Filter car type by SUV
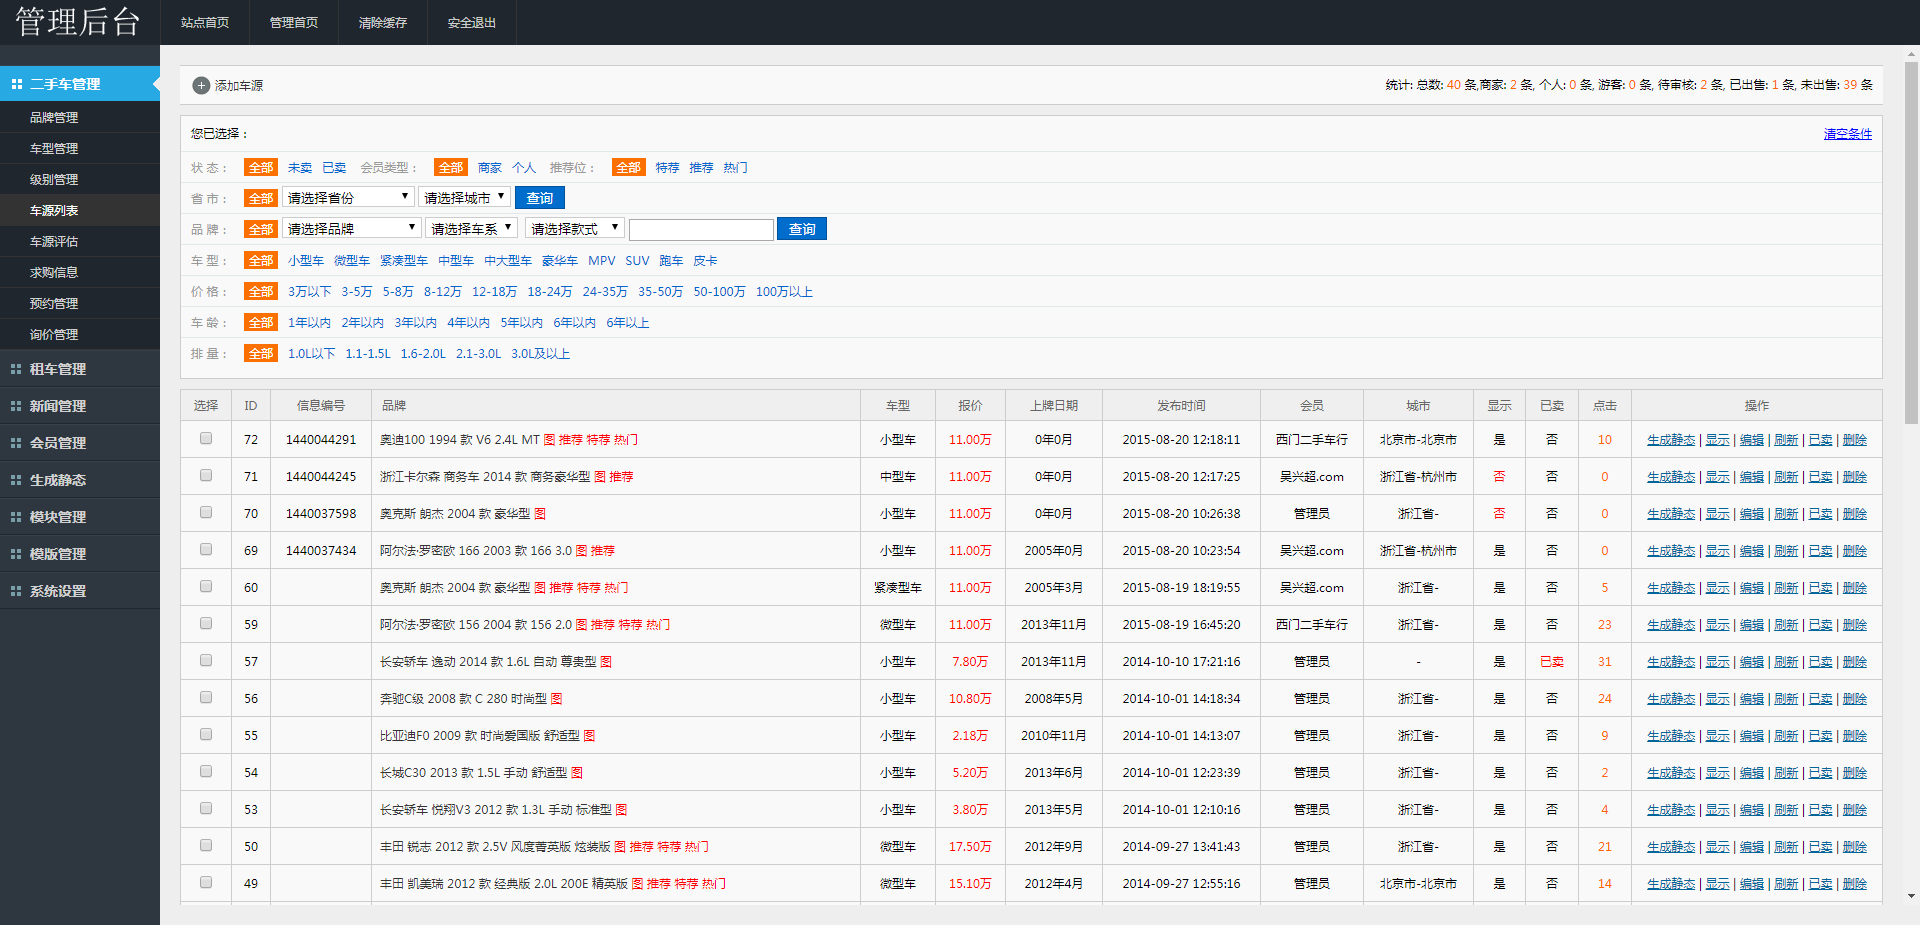The height and width of the screenshot is (925, 1920). point(637,261)
